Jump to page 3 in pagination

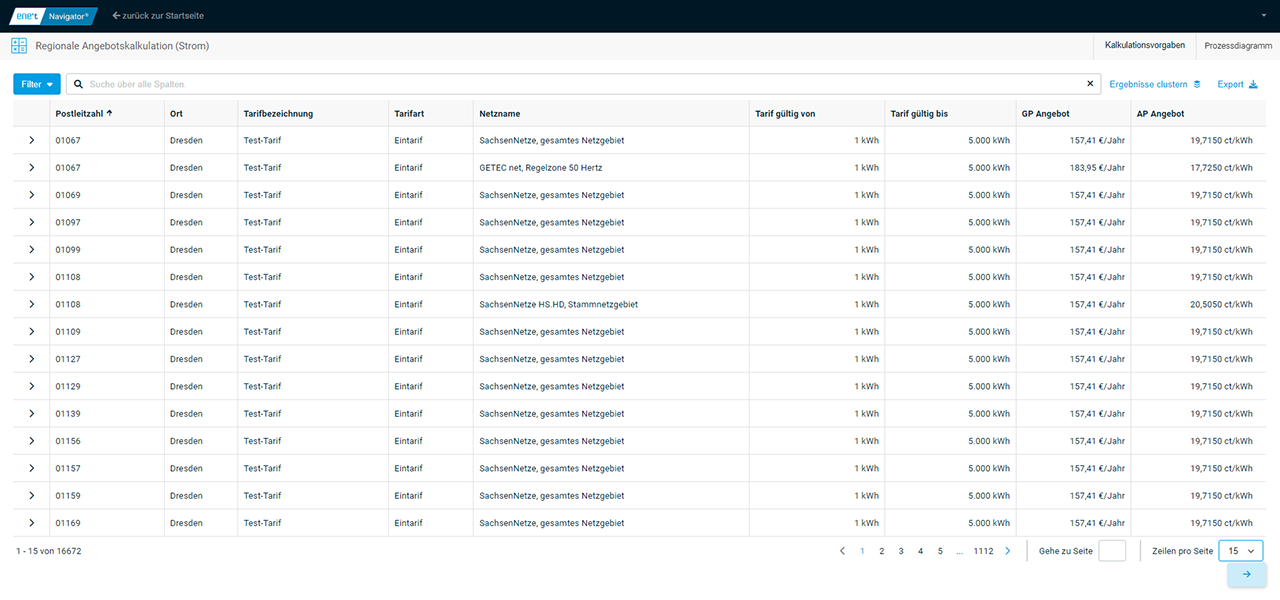(x=901, y=551)
